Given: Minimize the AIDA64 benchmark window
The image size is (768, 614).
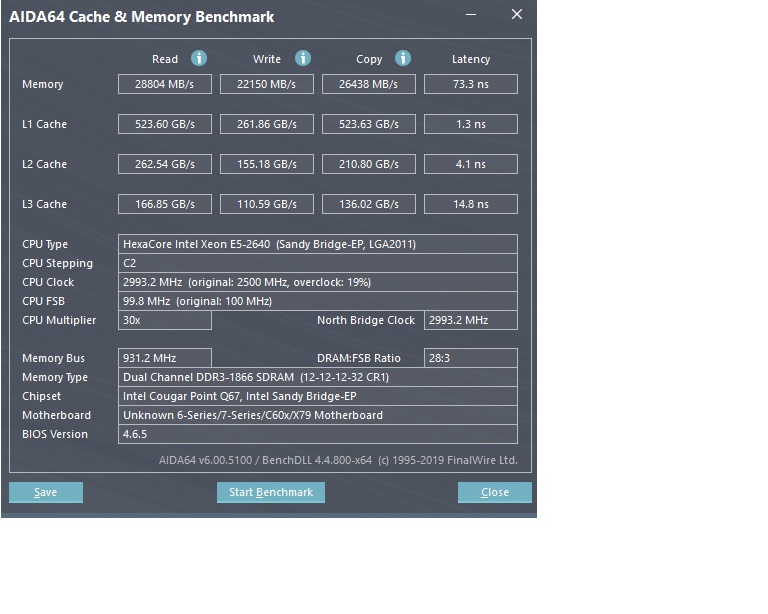Looking at the screenshot, I should click(x=471, y=15).
